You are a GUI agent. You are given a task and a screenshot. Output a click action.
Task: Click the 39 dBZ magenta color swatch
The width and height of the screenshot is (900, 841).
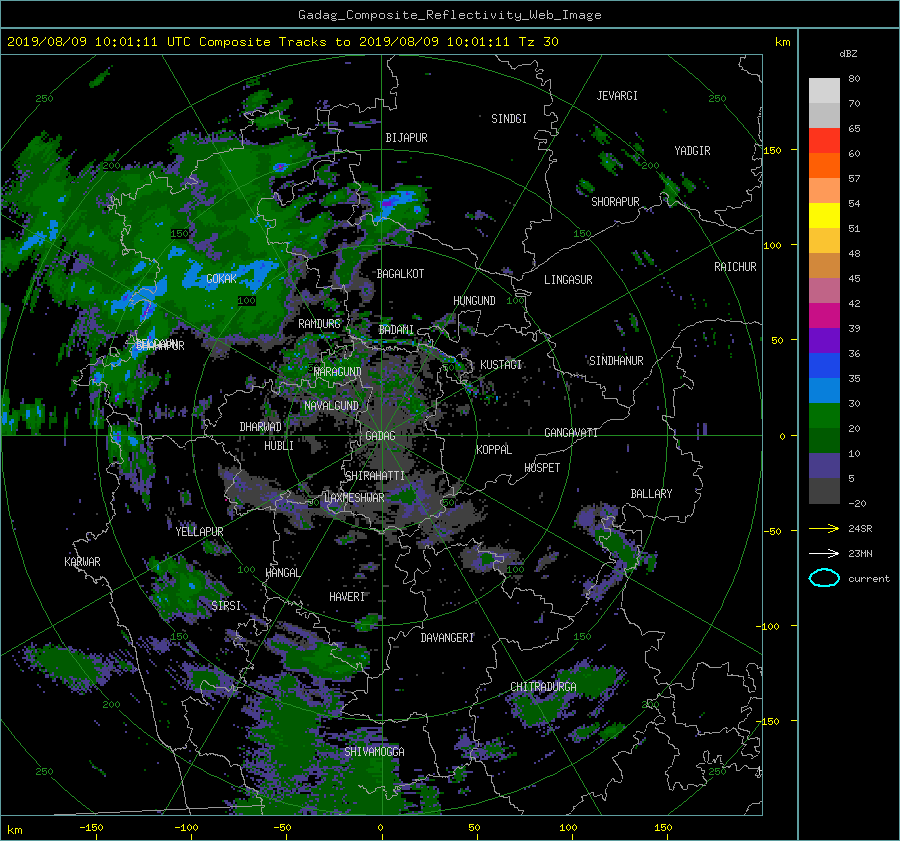[824, 316]
